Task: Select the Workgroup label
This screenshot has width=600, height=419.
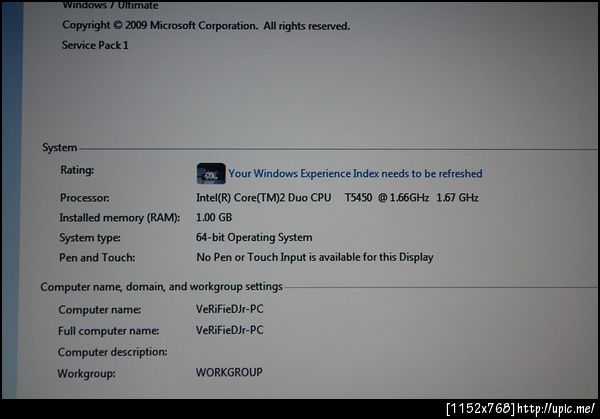Action: [x=86, y=373]
